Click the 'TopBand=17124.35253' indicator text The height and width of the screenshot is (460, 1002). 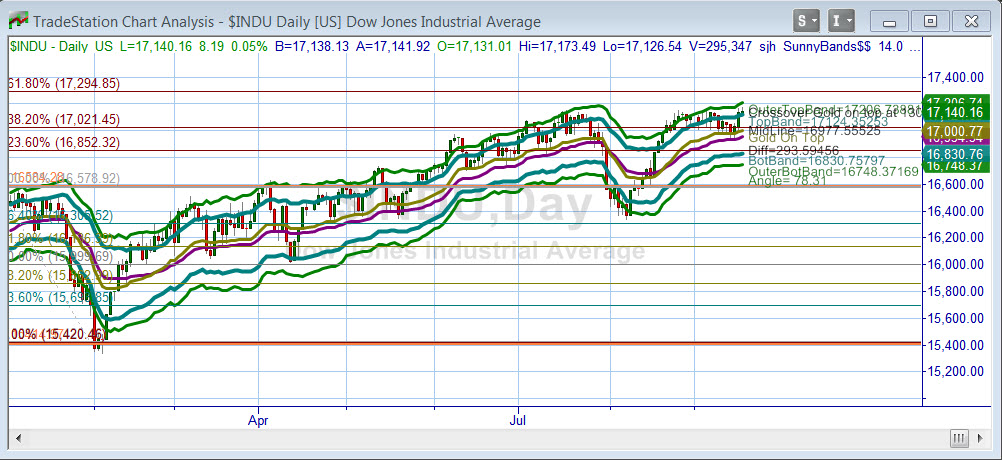point(818,122)
